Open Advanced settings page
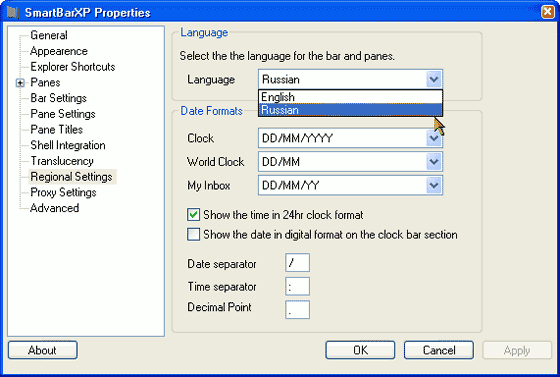 (54, 208)
